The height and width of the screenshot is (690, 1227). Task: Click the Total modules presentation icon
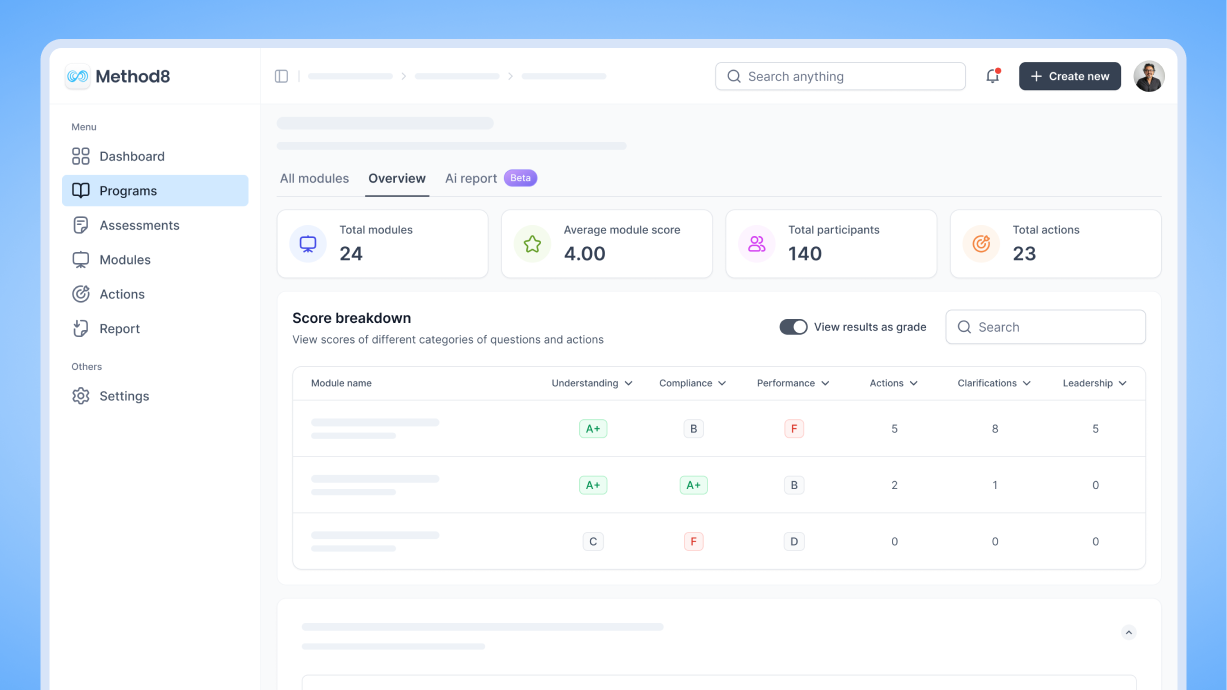pyautogui.click(x=308, y=244)
